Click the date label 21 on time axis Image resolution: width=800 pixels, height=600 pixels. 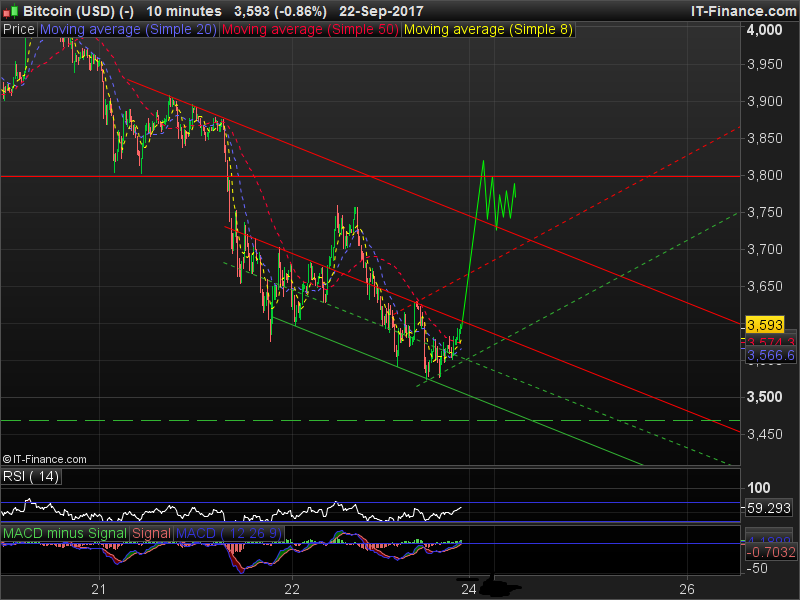(x=98, y=589)
